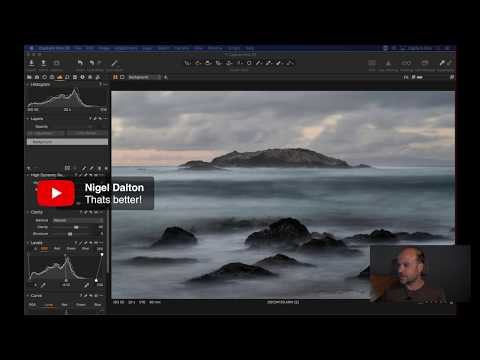Play the YouTube video
This screenshot has width=480, height=360.
pos(56,193)
